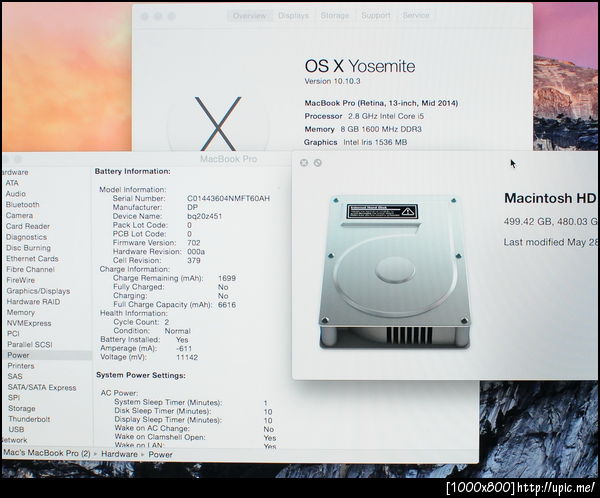Click the battery serial number C01443604NMFT60AH

click(x=228, y=198)
